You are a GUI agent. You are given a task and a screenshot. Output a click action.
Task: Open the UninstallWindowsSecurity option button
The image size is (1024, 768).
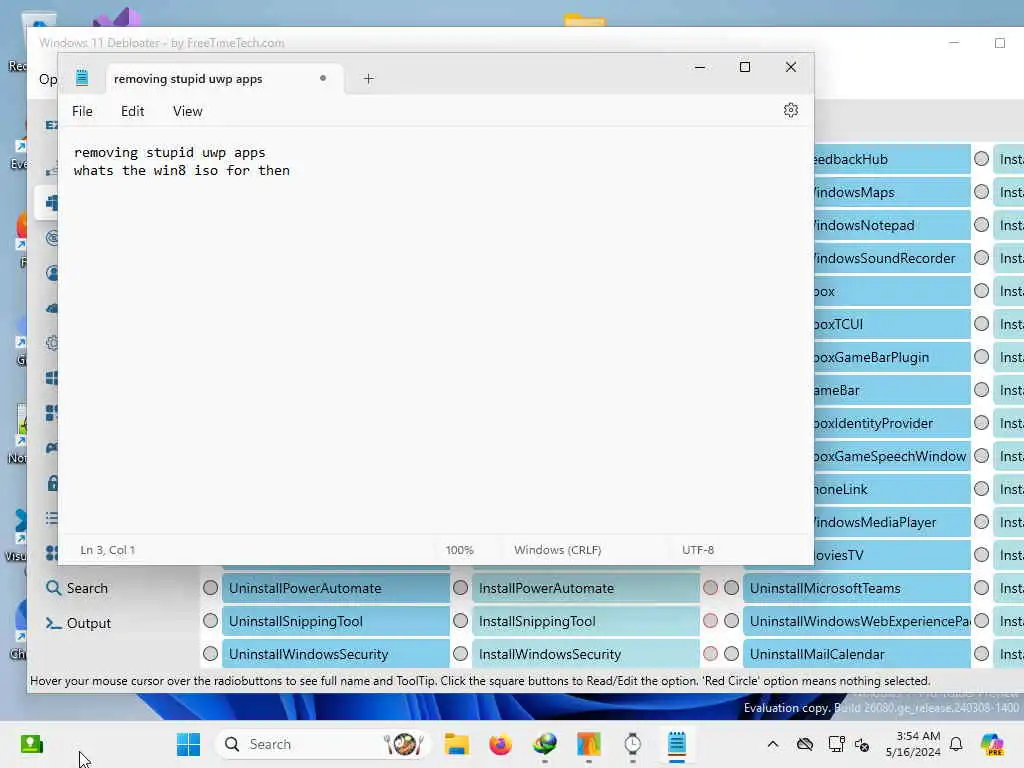point(336,654)
